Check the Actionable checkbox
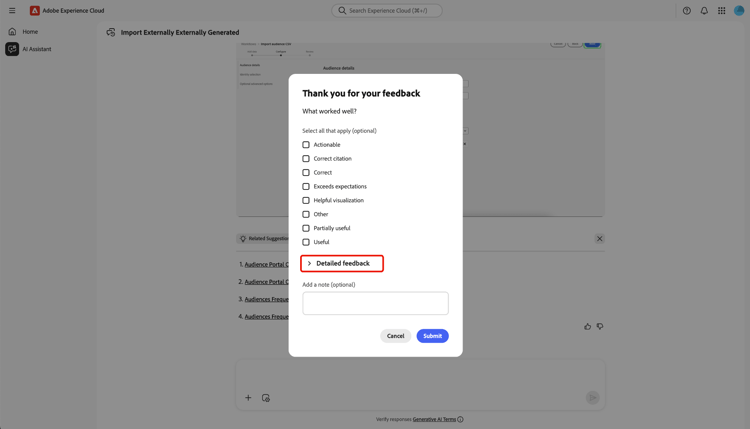Image resolution: width=750 pixels, height=429 pixels. point(306,144)
